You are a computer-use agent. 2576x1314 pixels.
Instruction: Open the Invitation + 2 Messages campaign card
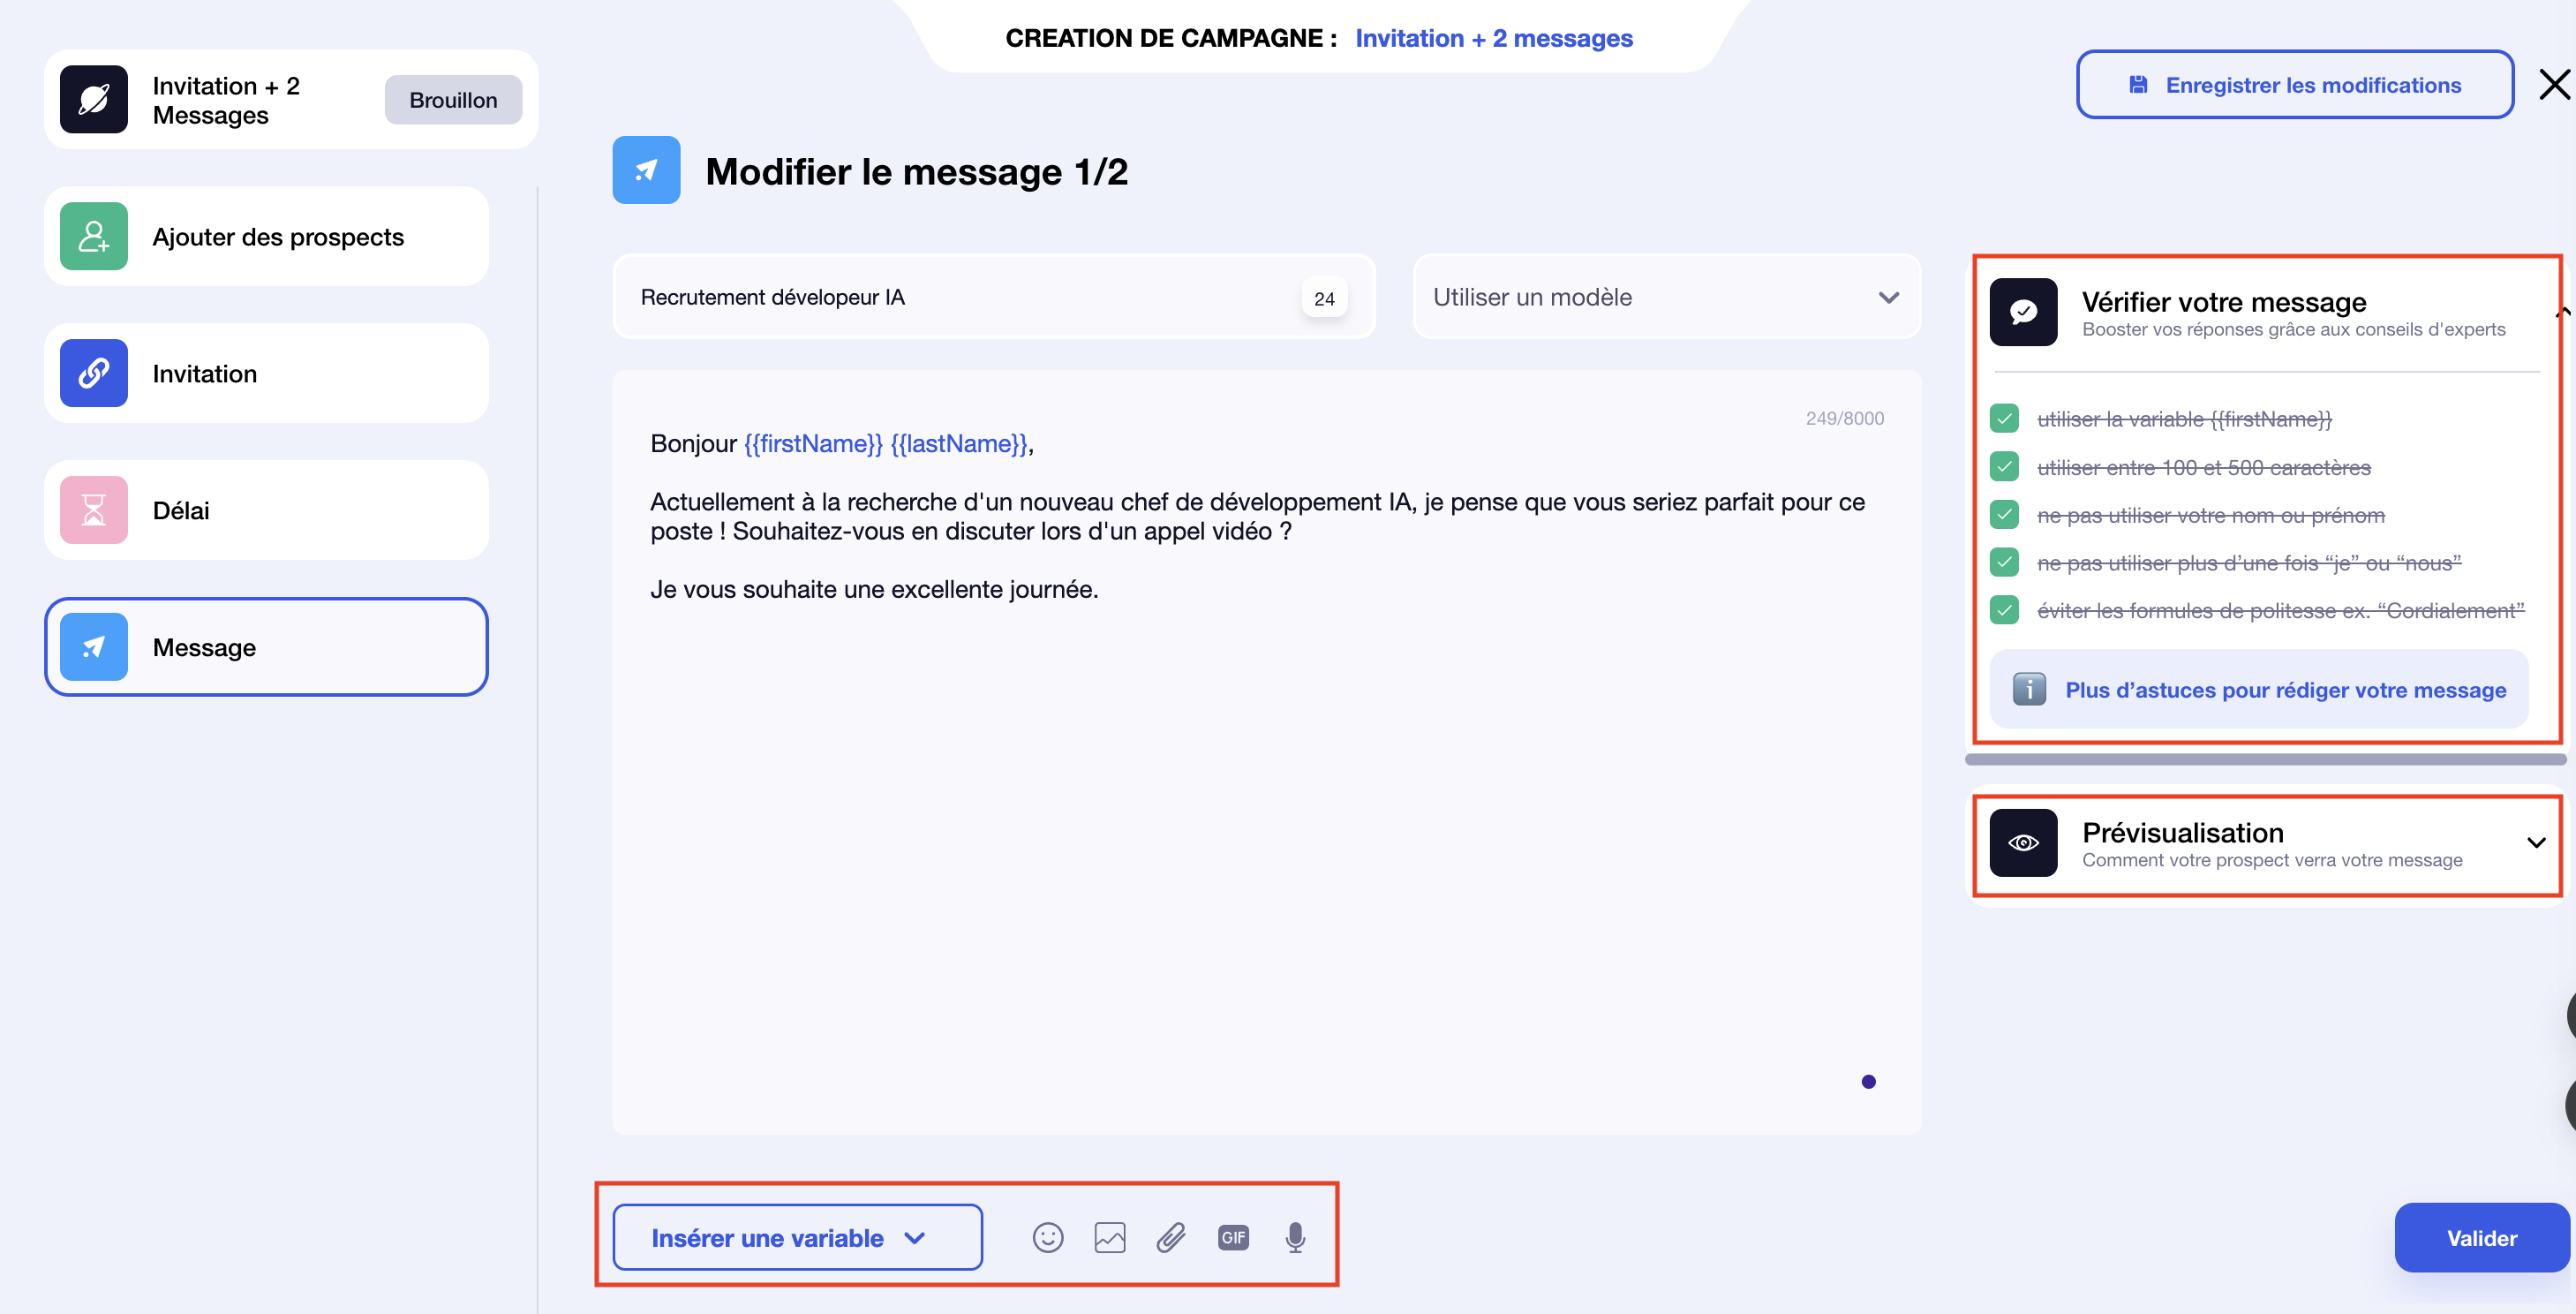291,99
